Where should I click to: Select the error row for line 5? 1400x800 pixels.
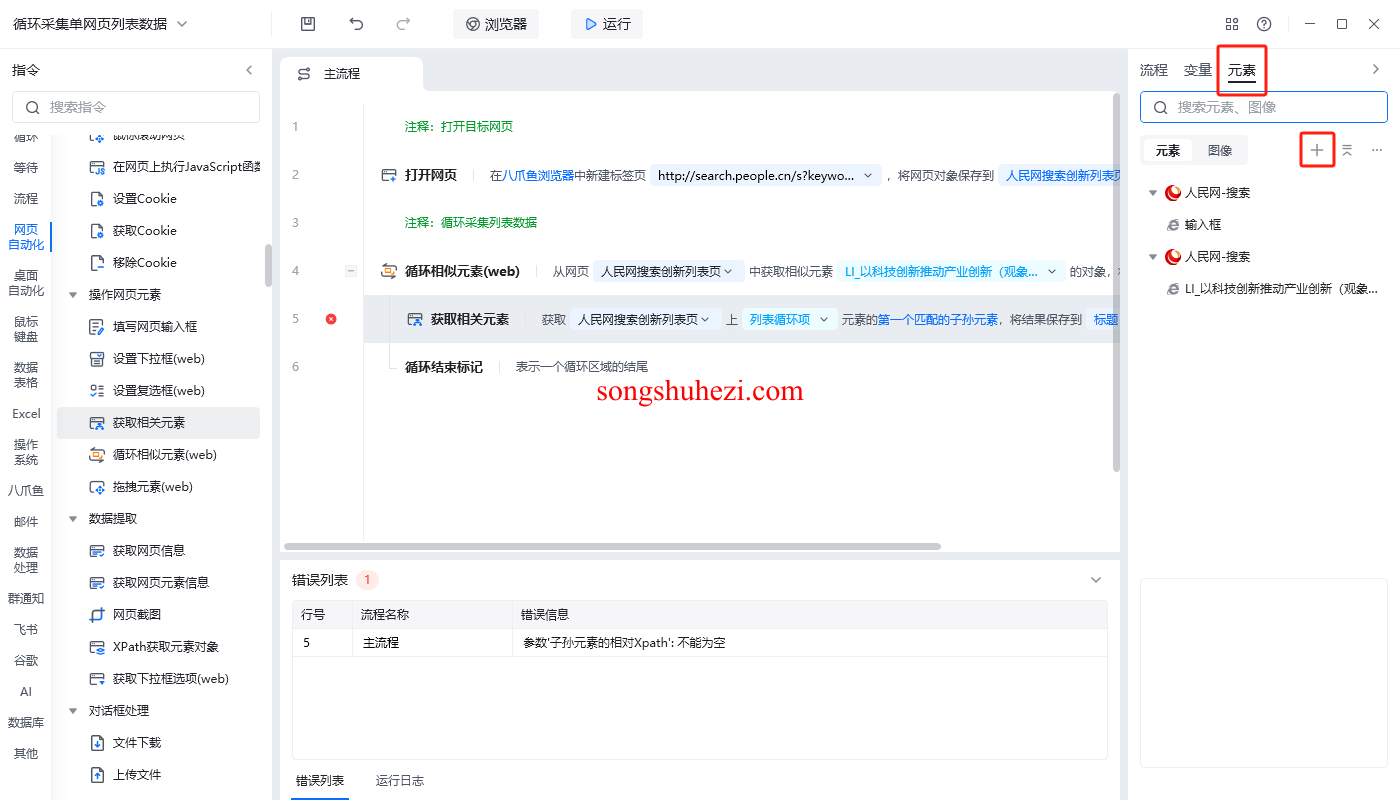[x=700, y=643]
